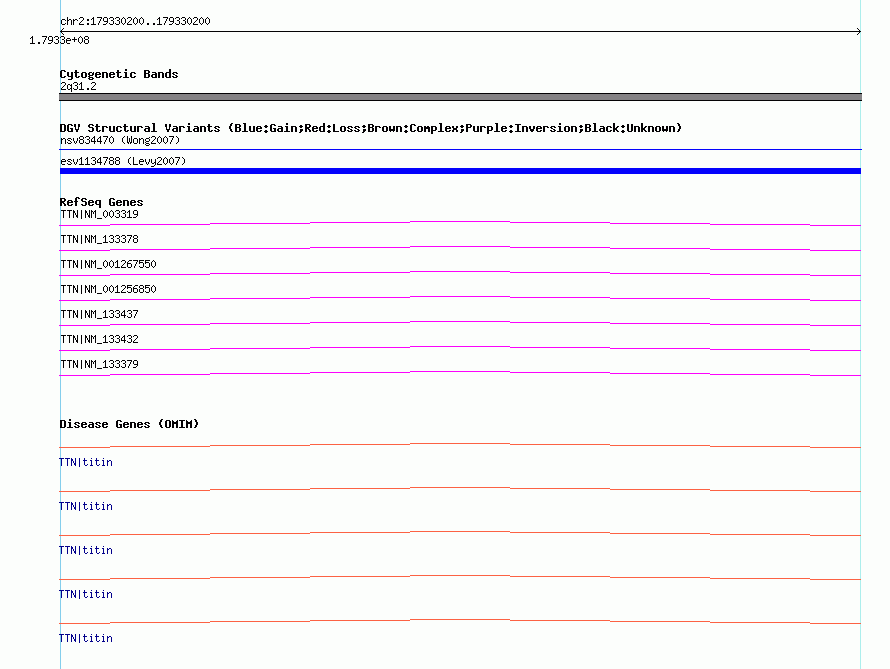Select the TTN|NM_001256850 transcript label
Image resolution: width=890 pixels, height=669 pixels.
point(108,289)
